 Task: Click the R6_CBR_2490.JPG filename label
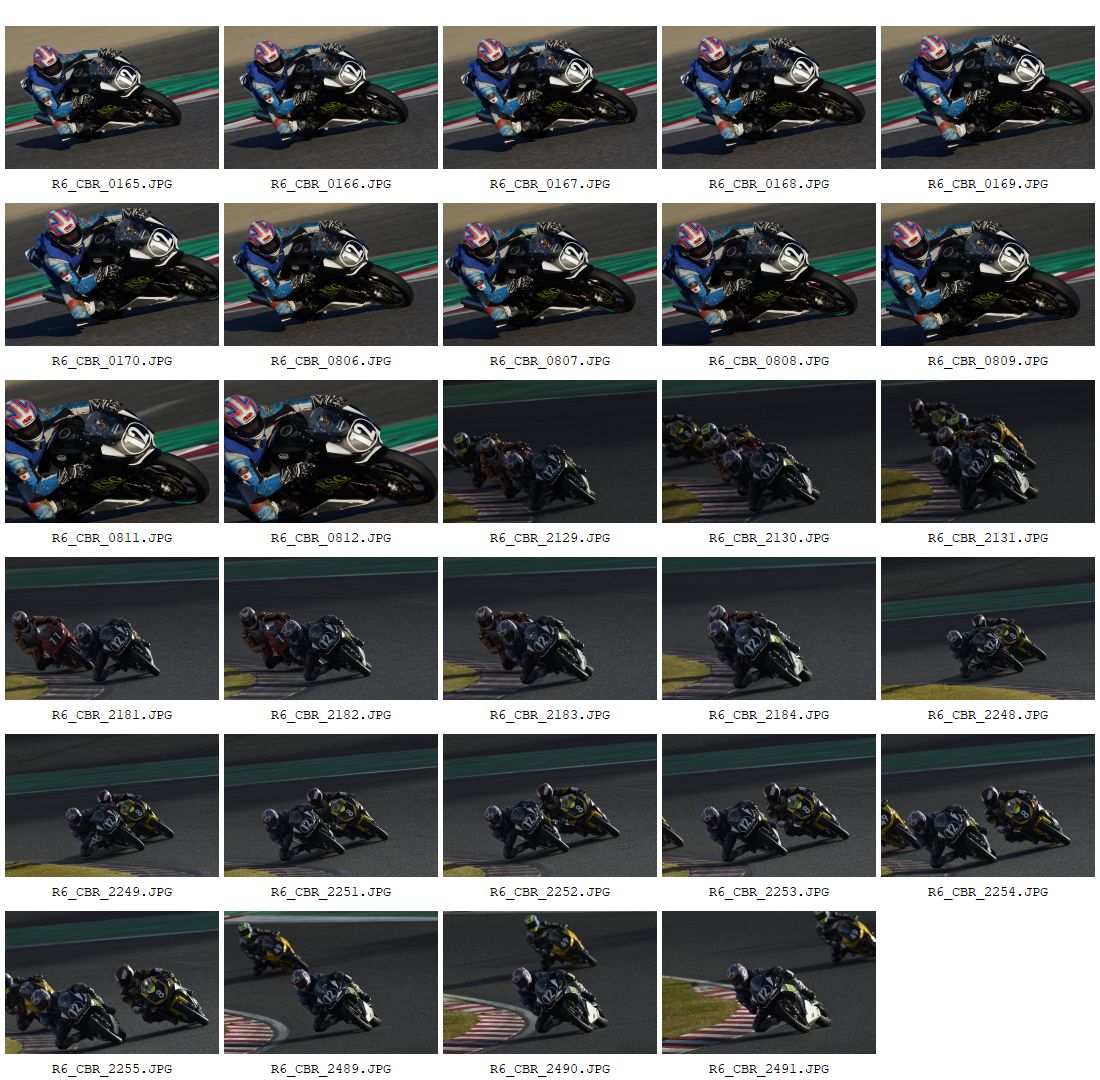pos(550,1069)
